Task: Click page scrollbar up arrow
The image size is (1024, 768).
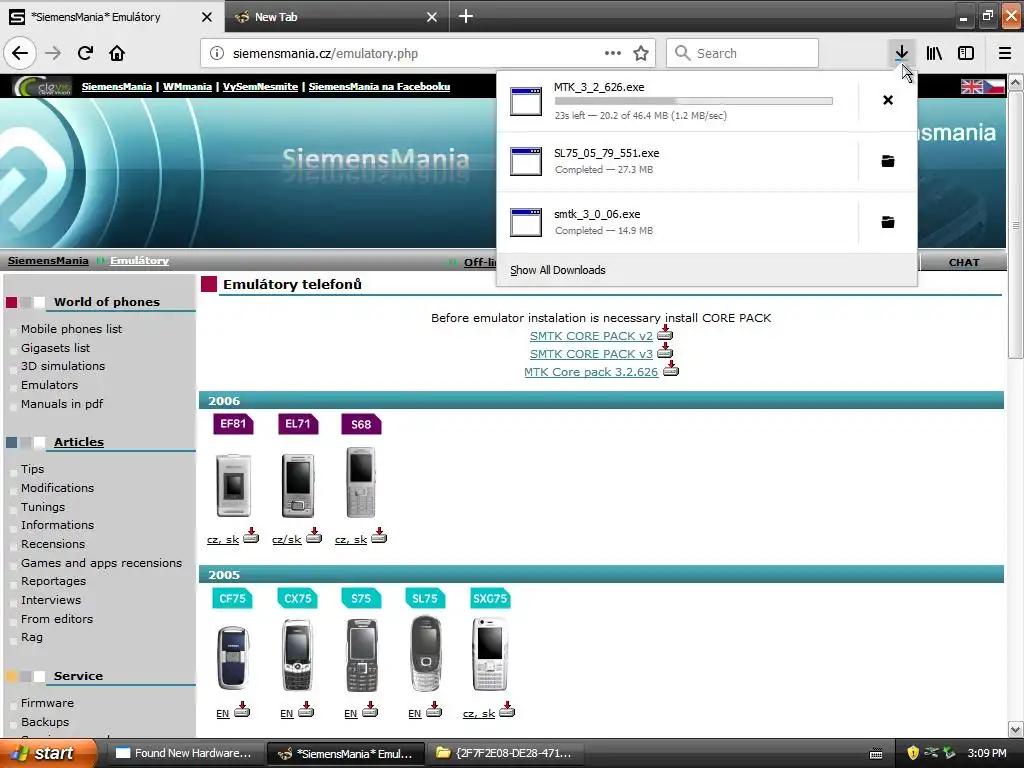Action: (x=1015, y=82)
